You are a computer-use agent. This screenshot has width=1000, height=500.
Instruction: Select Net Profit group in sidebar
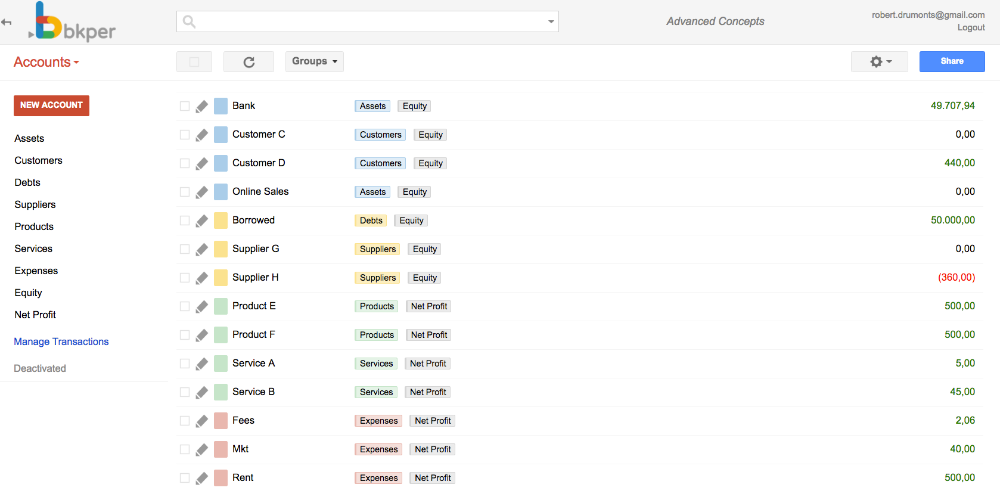click(35, 315)
